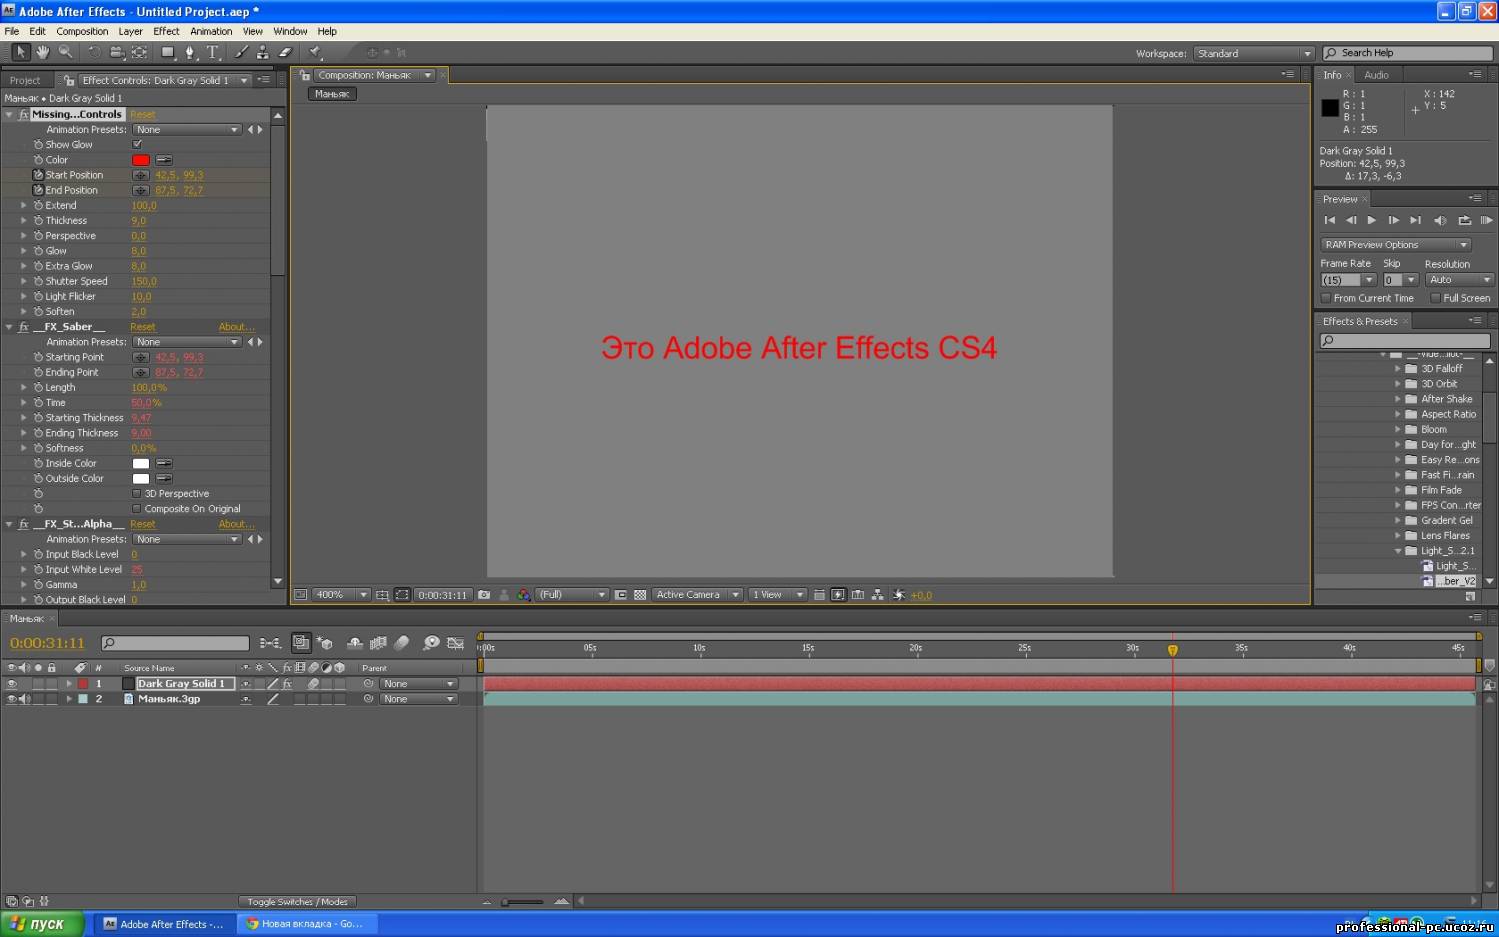Expand Dark Gray Solid 1 layer properties
Viewport: 1499px width, 937px height.
[69, 684]
